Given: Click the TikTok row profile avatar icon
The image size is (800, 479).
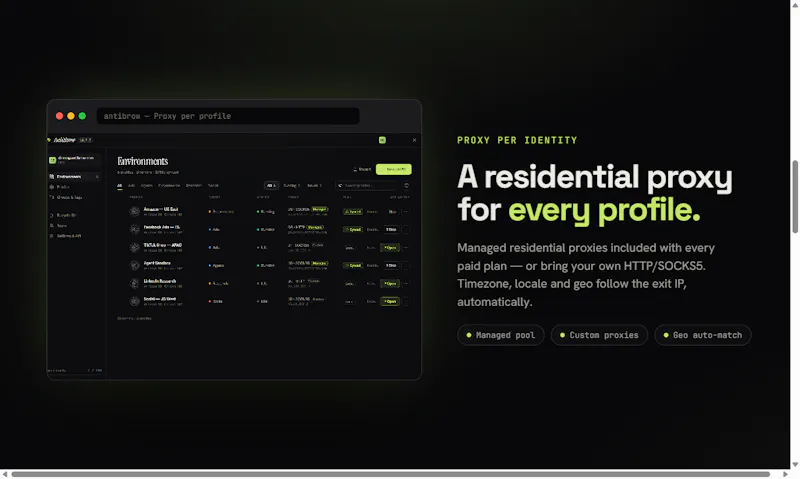Looking at the screenshot, I should [x=134, y=247].
